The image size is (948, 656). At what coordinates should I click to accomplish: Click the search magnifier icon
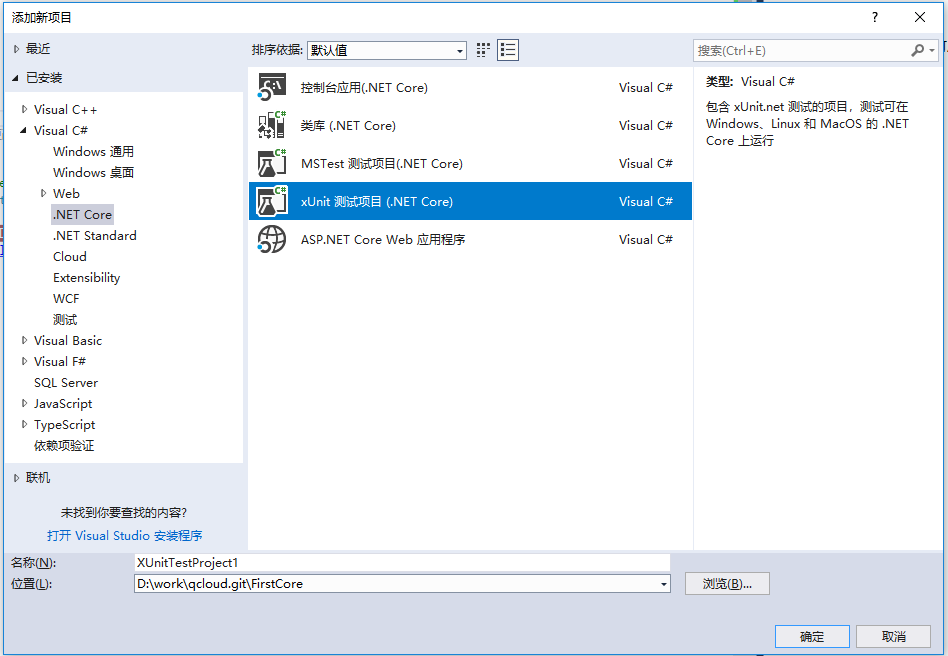tap(917, 51)
